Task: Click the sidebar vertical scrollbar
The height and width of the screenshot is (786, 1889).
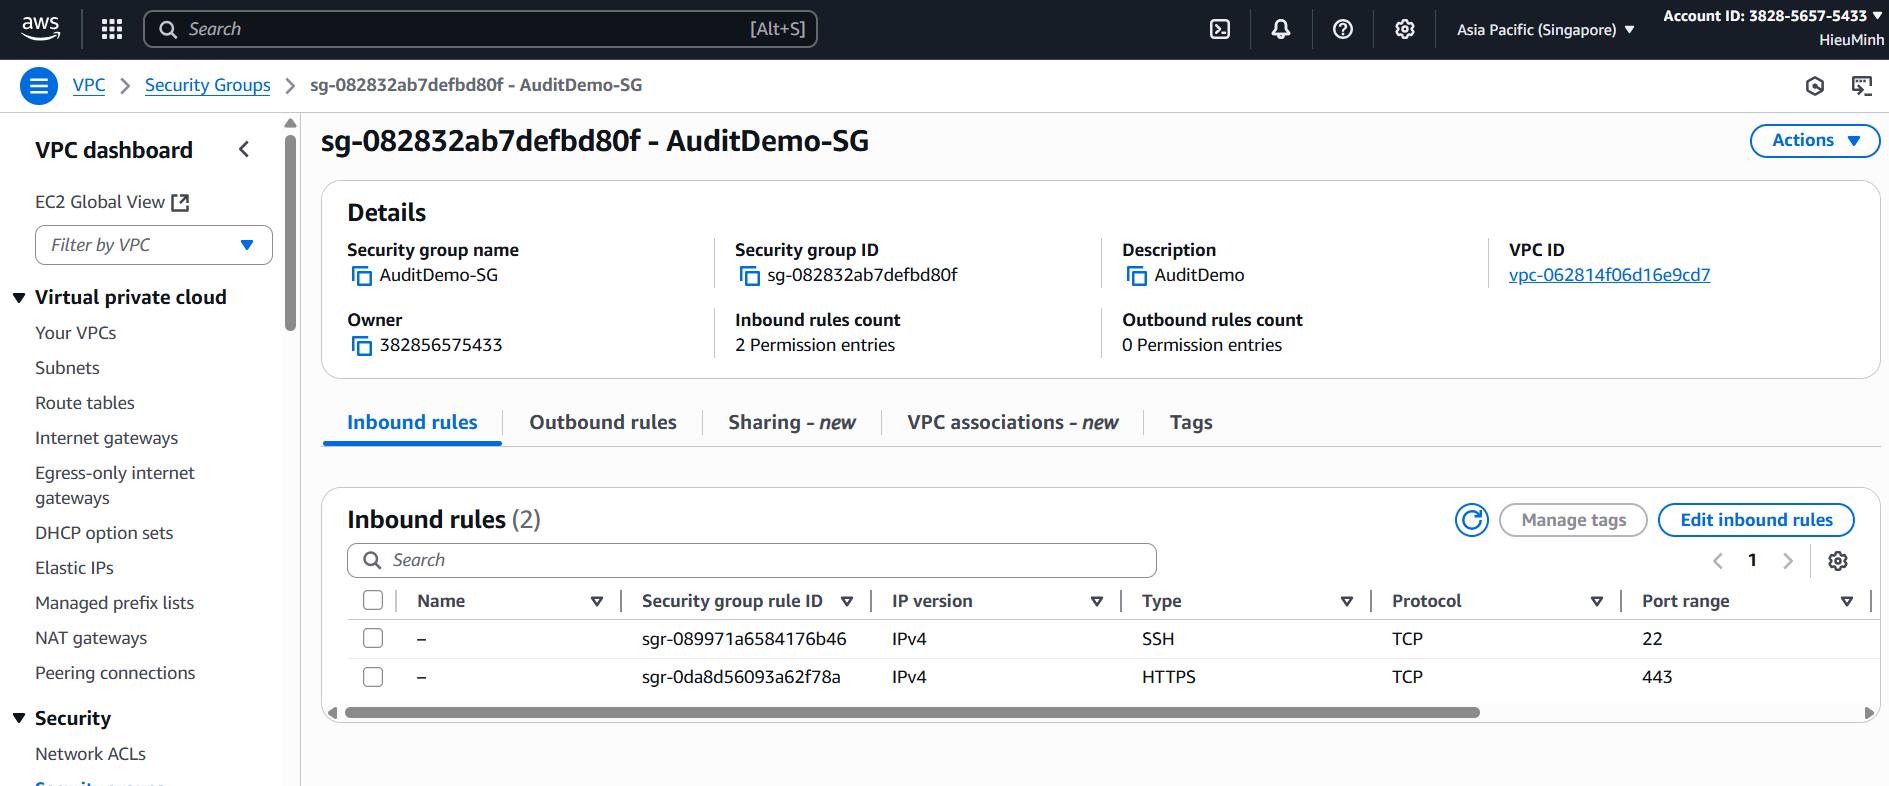Action: 291,232
